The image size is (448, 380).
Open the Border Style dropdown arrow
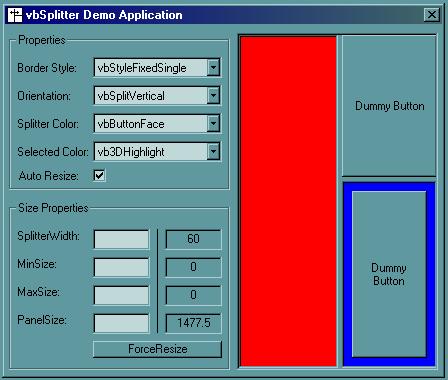pyautogui.click(x=213, y=68)
